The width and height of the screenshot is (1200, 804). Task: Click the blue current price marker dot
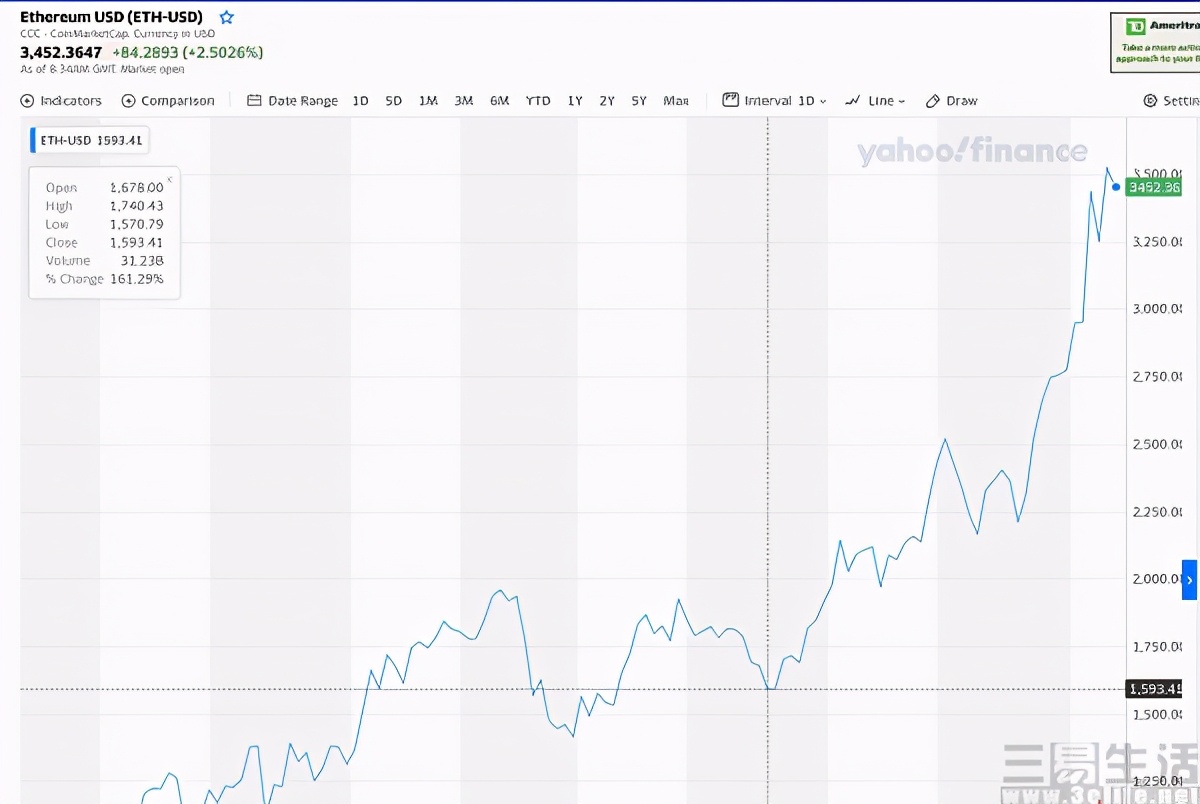point(1116,186)
